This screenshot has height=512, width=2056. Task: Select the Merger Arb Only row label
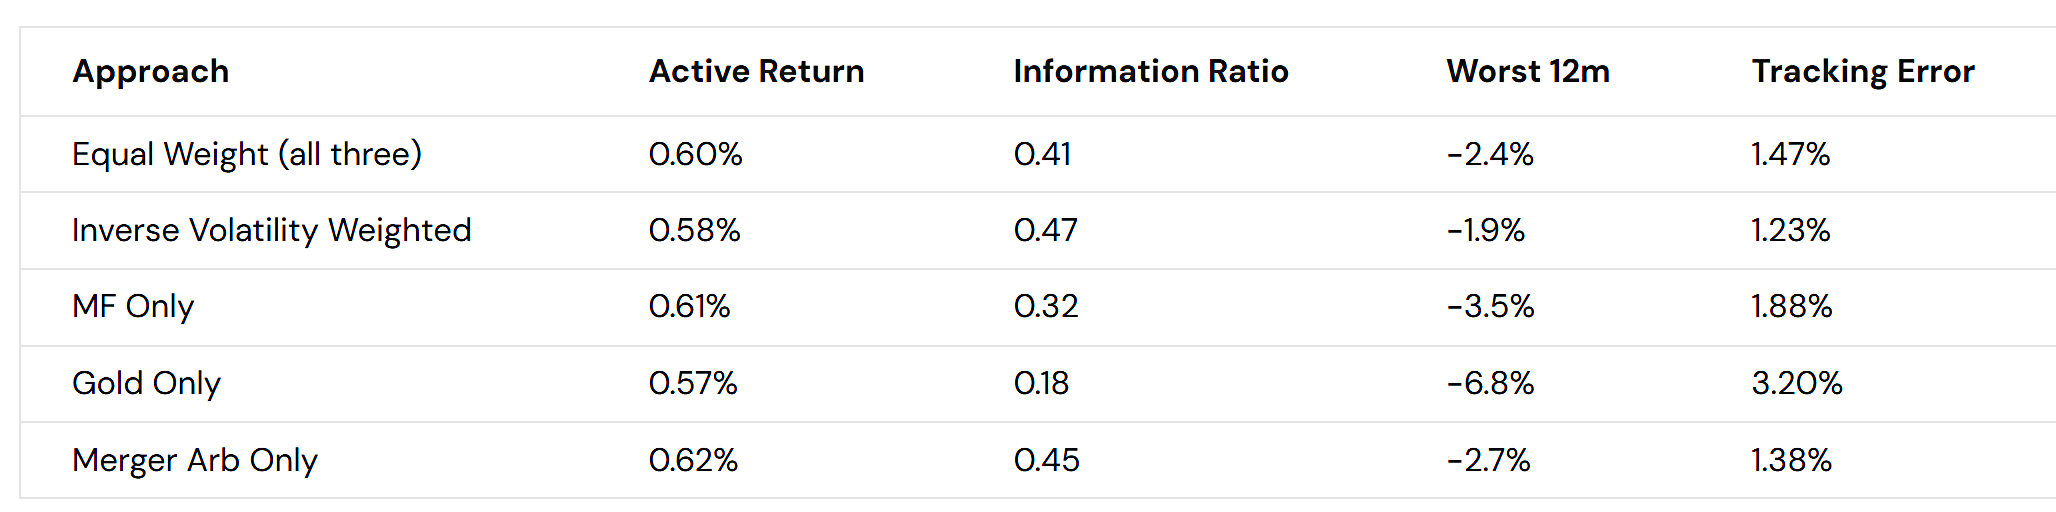(x=195, y=460)
